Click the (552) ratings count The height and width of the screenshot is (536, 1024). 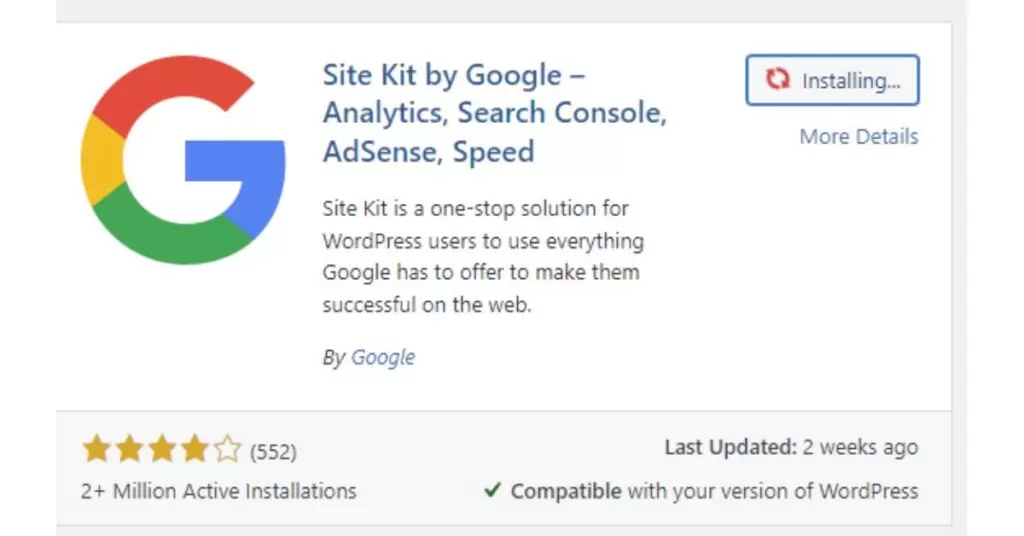(273, 452)
